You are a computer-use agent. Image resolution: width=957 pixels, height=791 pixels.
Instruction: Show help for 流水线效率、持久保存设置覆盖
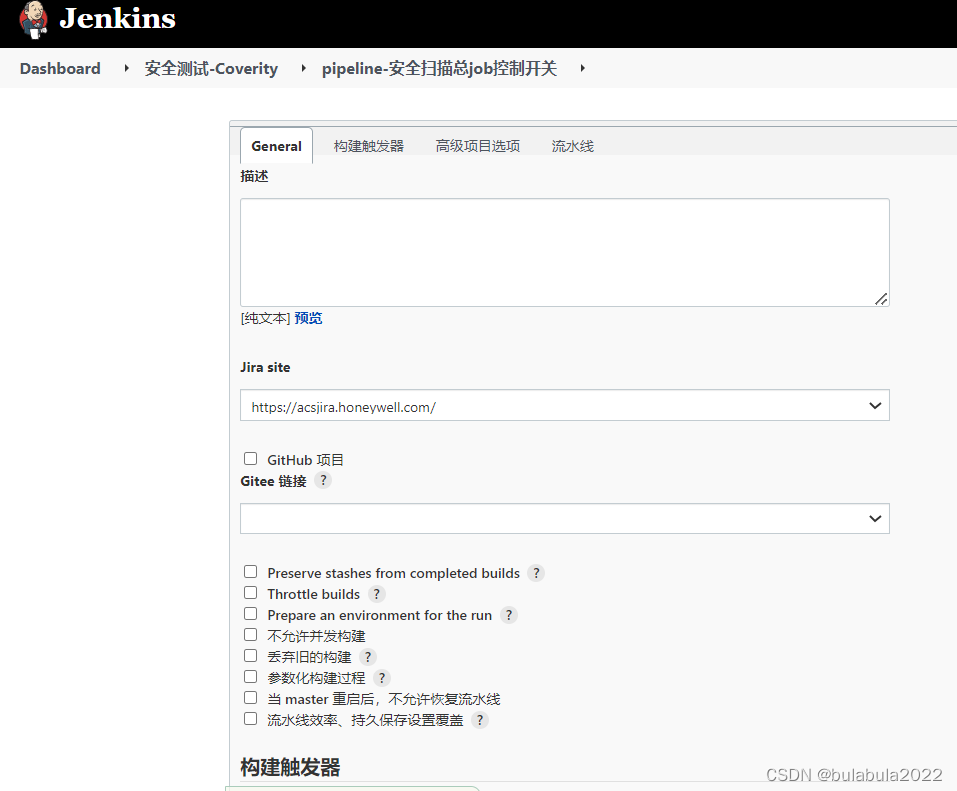click(x=480, y=720)
